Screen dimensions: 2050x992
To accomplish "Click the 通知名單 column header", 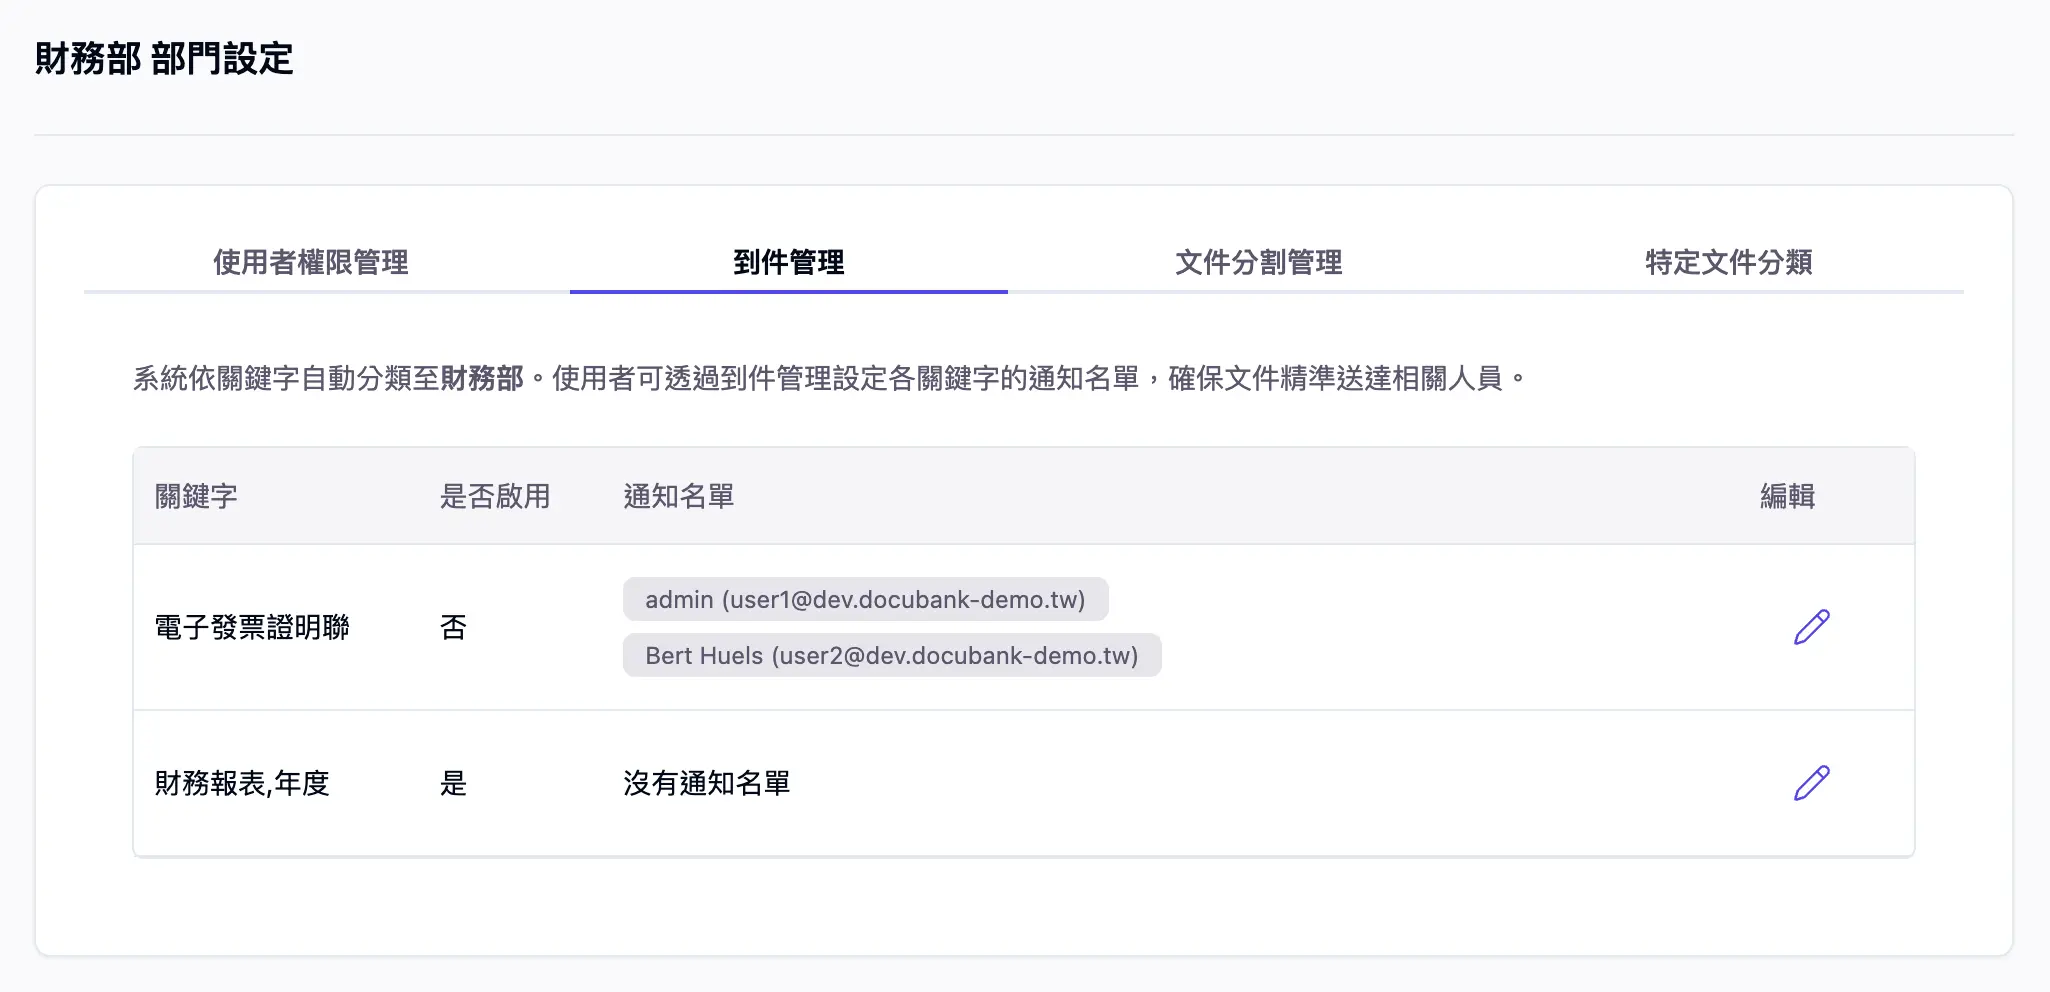I will click(679, 496).
